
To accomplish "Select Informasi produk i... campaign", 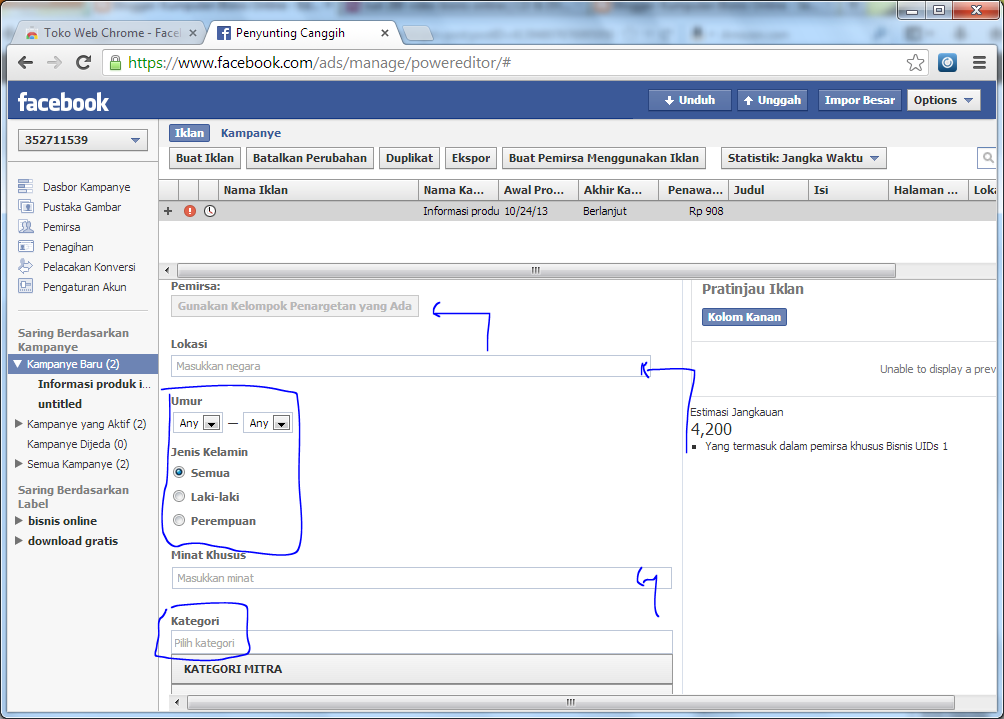I will [x=94, y=384].
